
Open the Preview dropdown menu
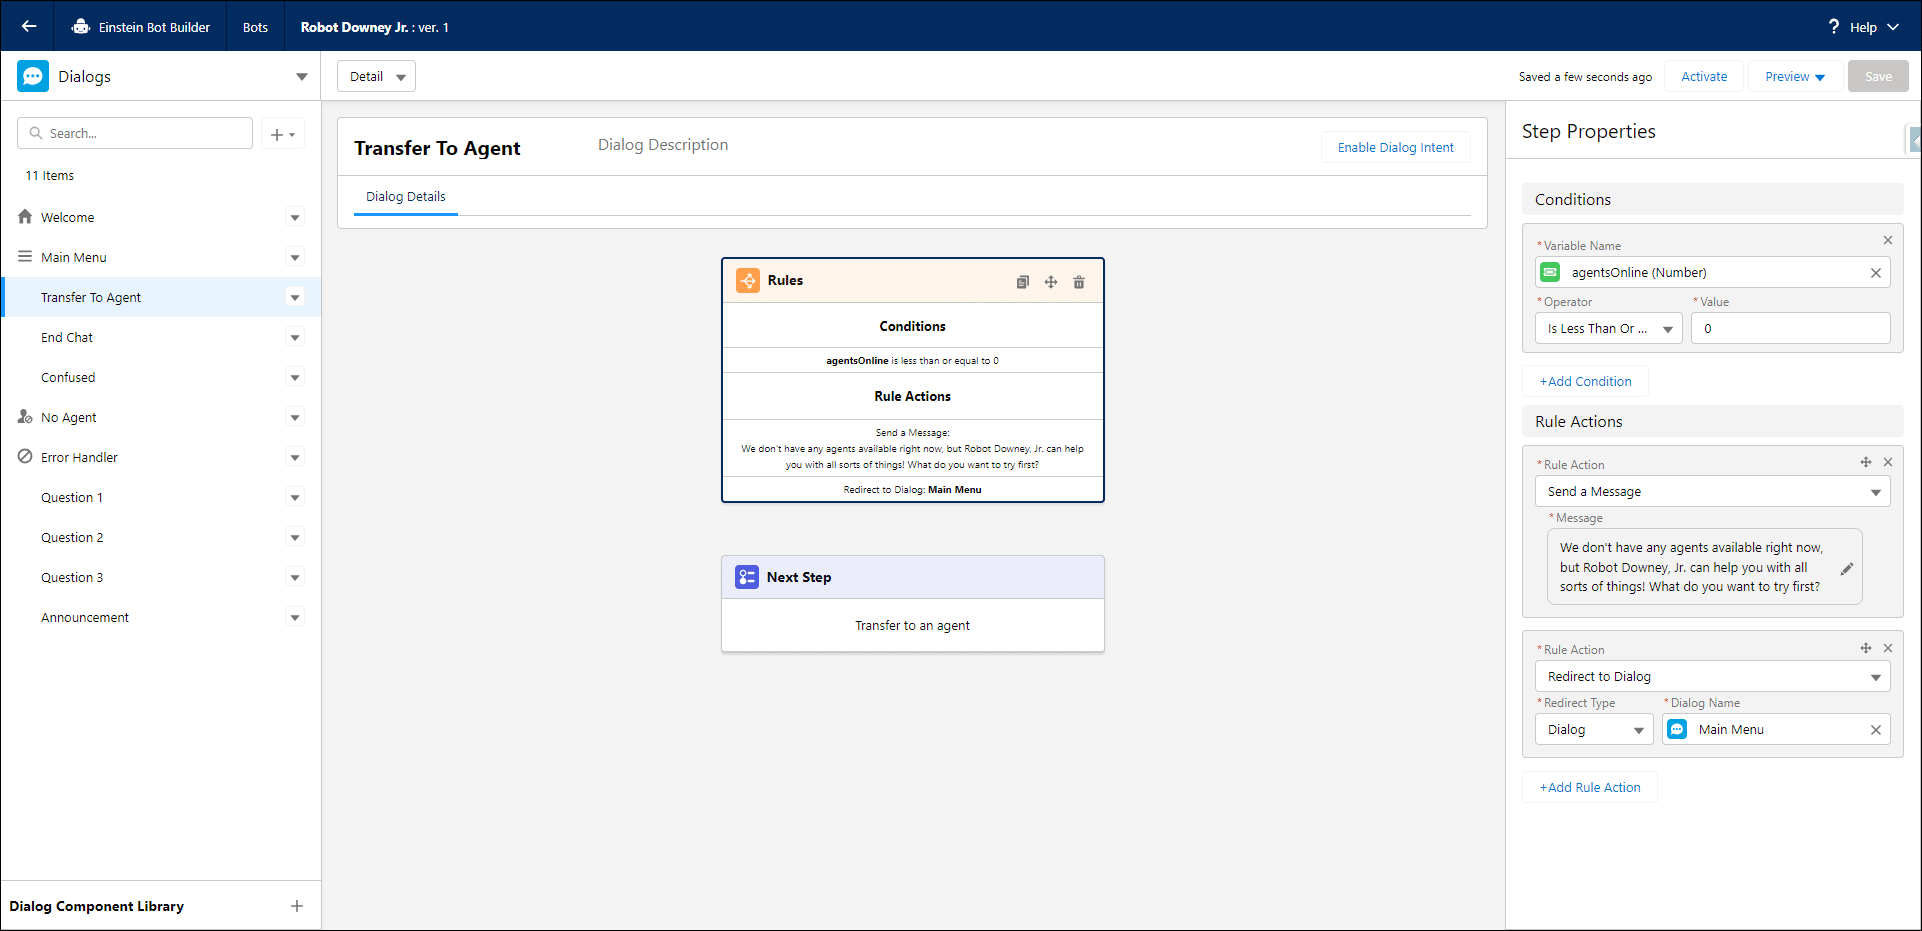tap(1820, 77)
